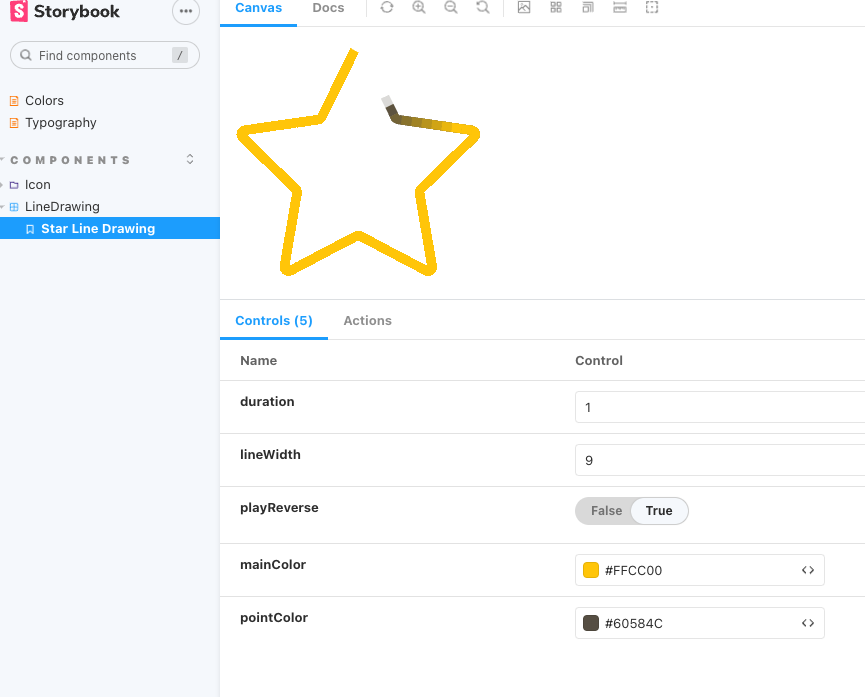Click the lineWidth input field
The image size is (865, 697).
click(x=720, y=460)
